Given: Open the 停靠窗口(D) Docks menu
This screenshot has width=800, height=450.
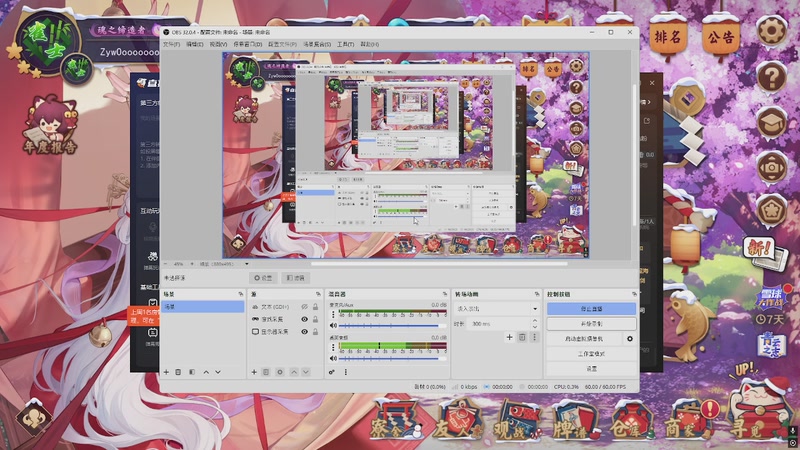Looking at the screenshot, I should click(x=247, y=44).
